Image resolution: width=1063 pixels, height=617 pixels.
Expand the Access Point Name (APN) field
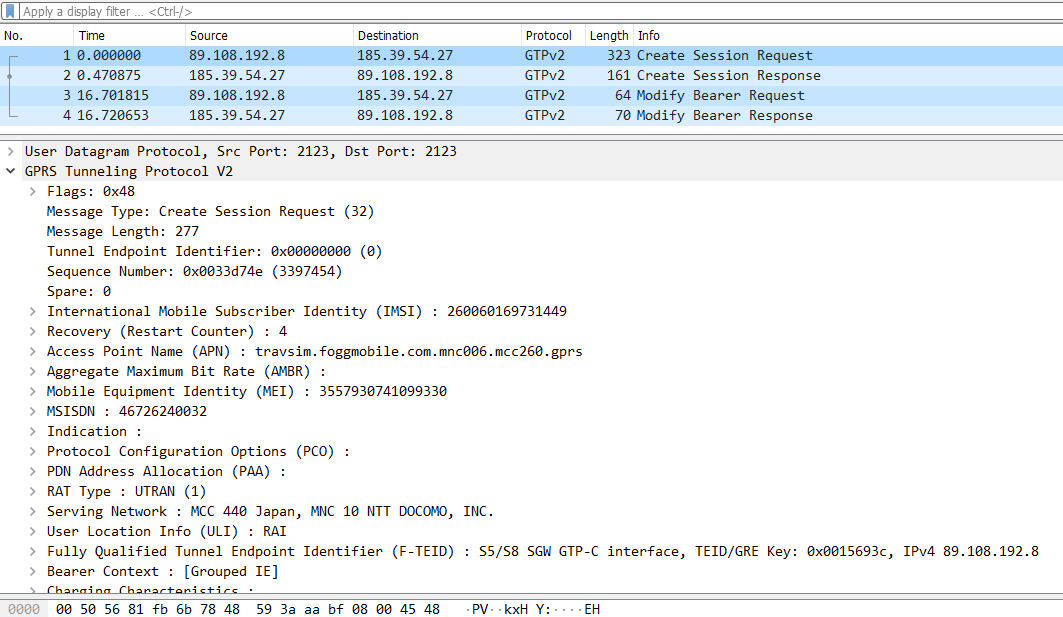(30, 351)
